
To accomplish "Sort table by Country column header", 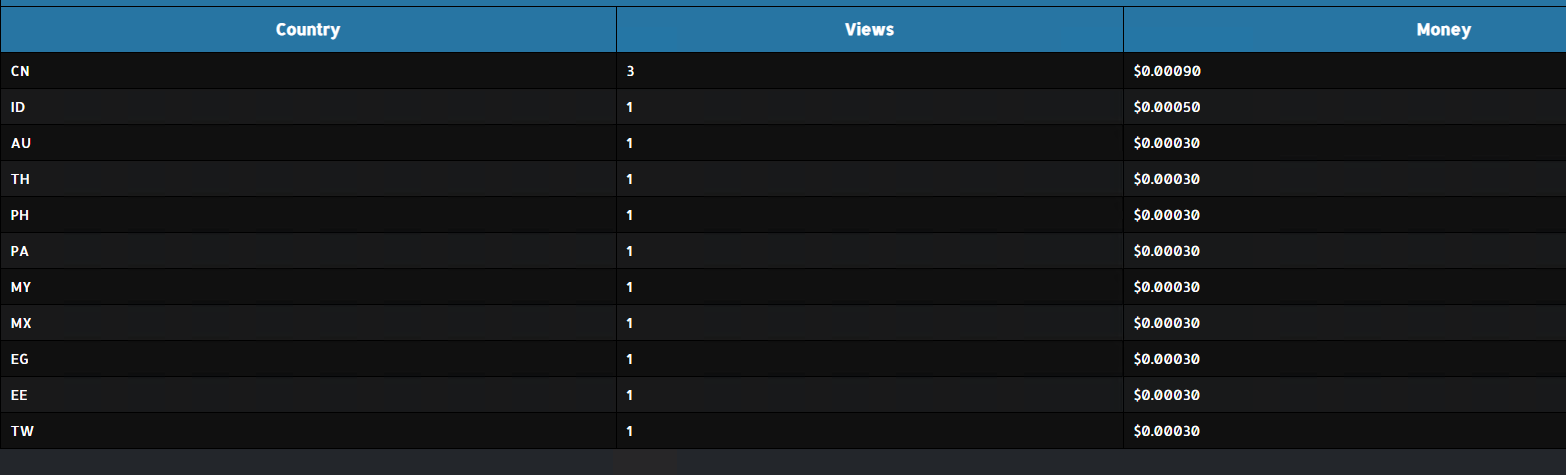I will [x=308, y=30].
